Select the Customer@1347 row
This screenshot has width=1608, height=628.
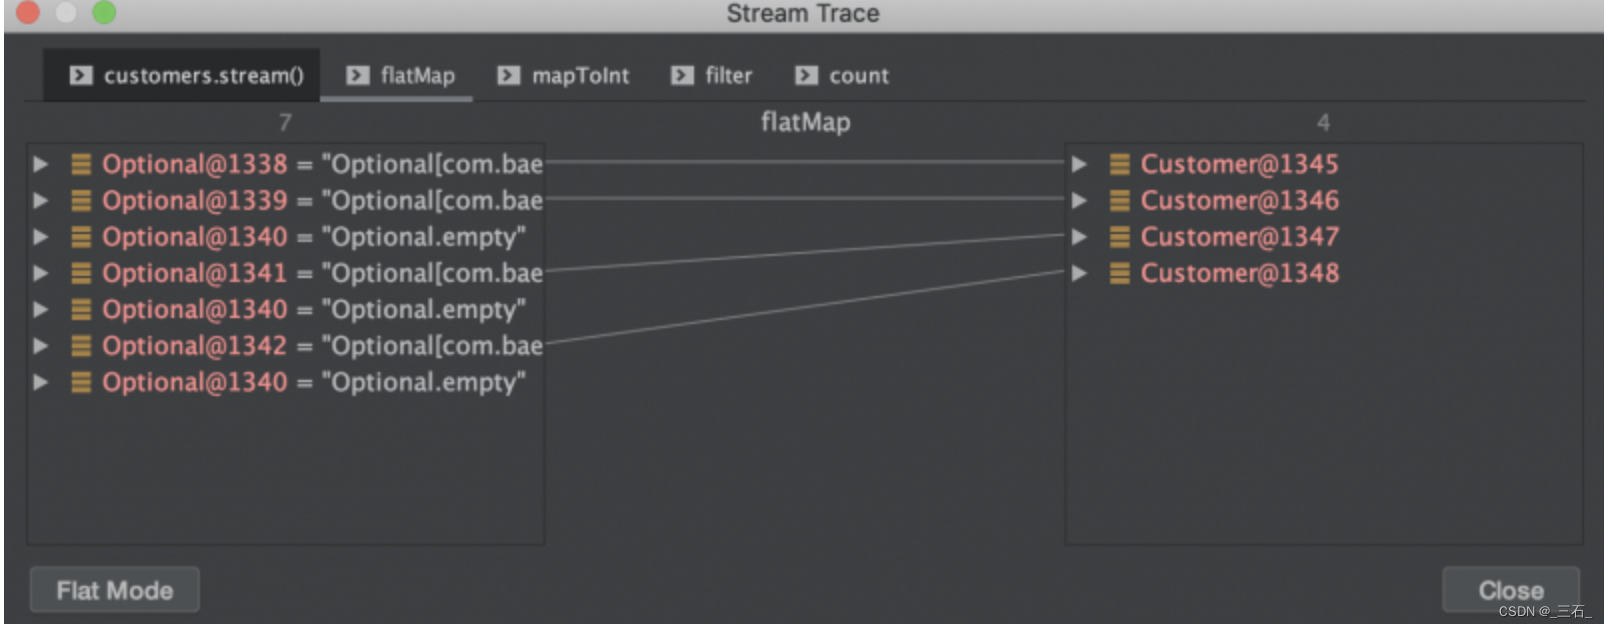[x=1323, y=237]
